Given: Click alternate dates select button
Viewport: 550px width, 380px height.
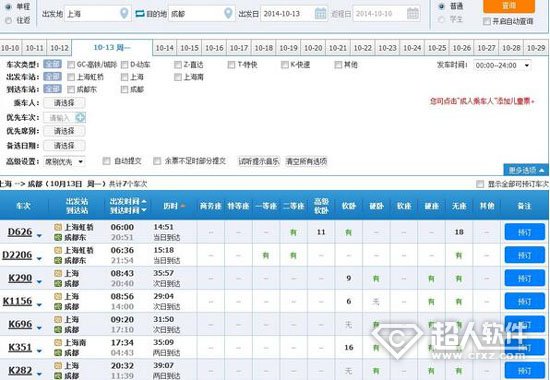Looking at the screenshot, I should pyautogui.click(x=64, y=146).
